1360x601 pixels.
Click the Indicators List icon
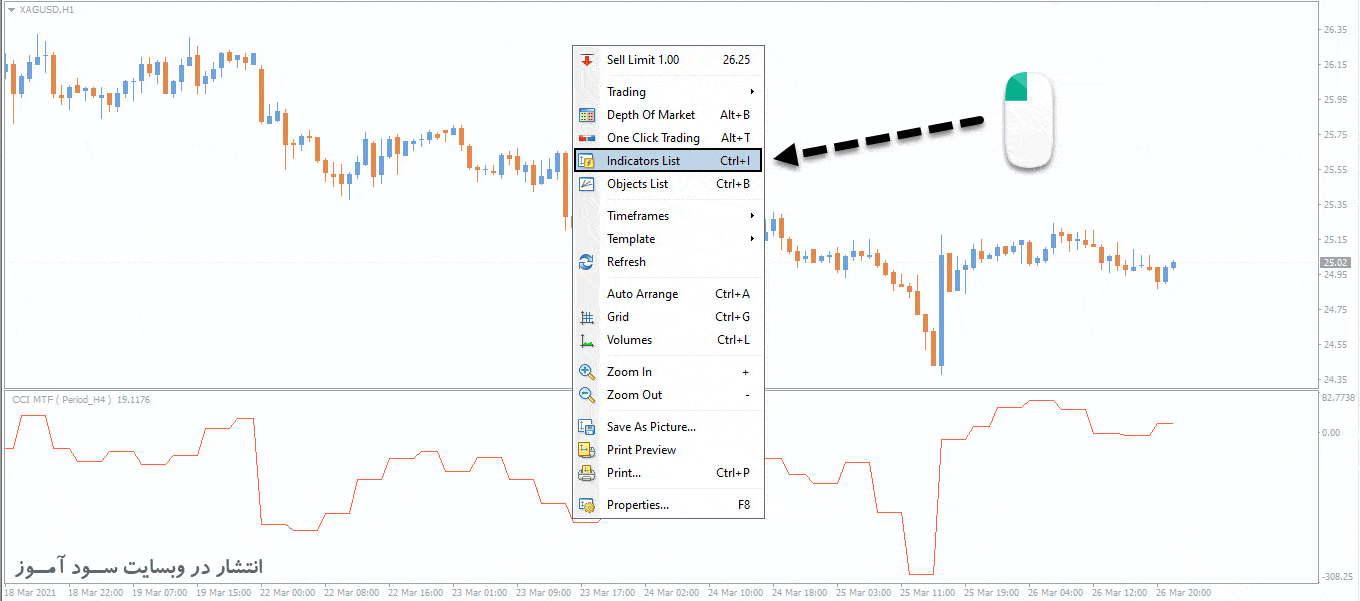[587, 161]
